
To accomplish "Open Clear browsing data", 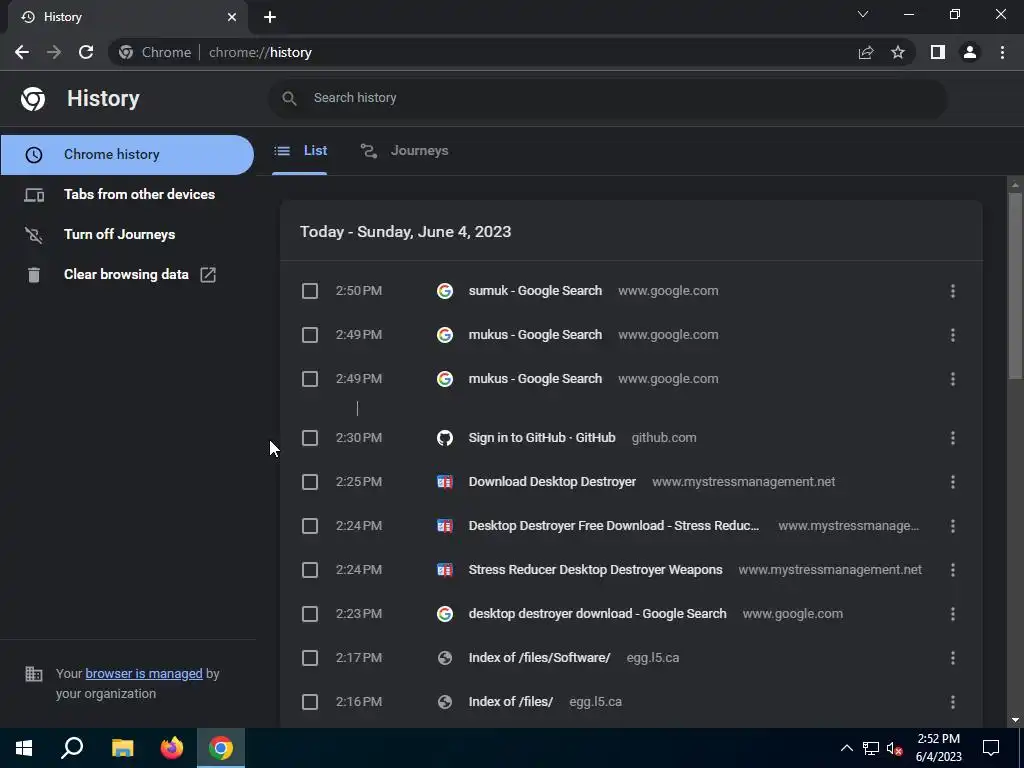I will tap(126, 274).
